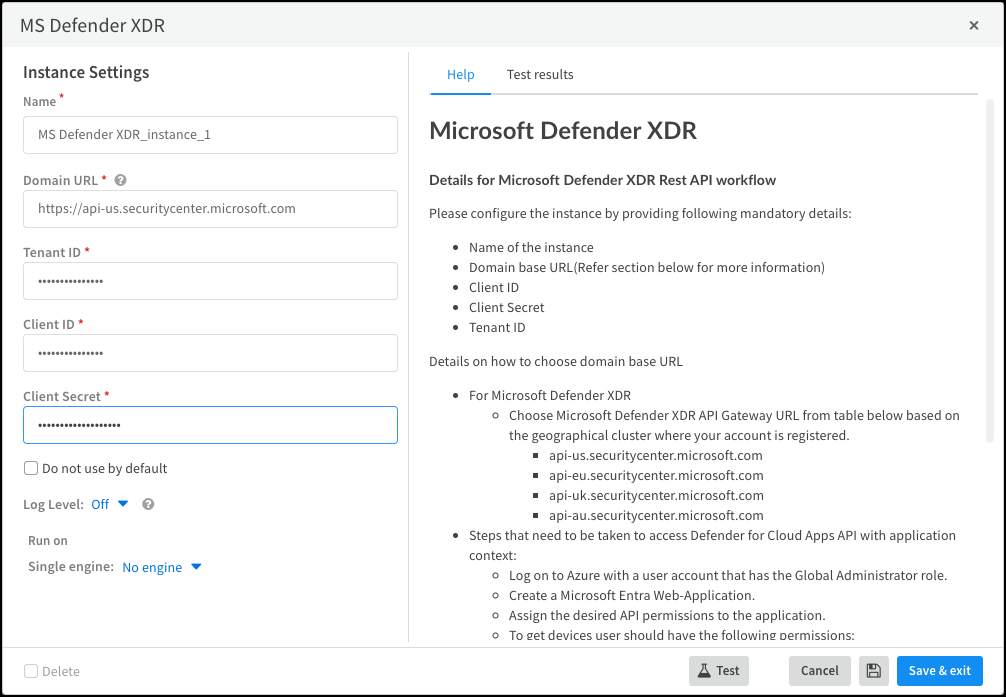The image size is (1006, 697).
Task: Open the Log Level dropdown
Action: 110,505
